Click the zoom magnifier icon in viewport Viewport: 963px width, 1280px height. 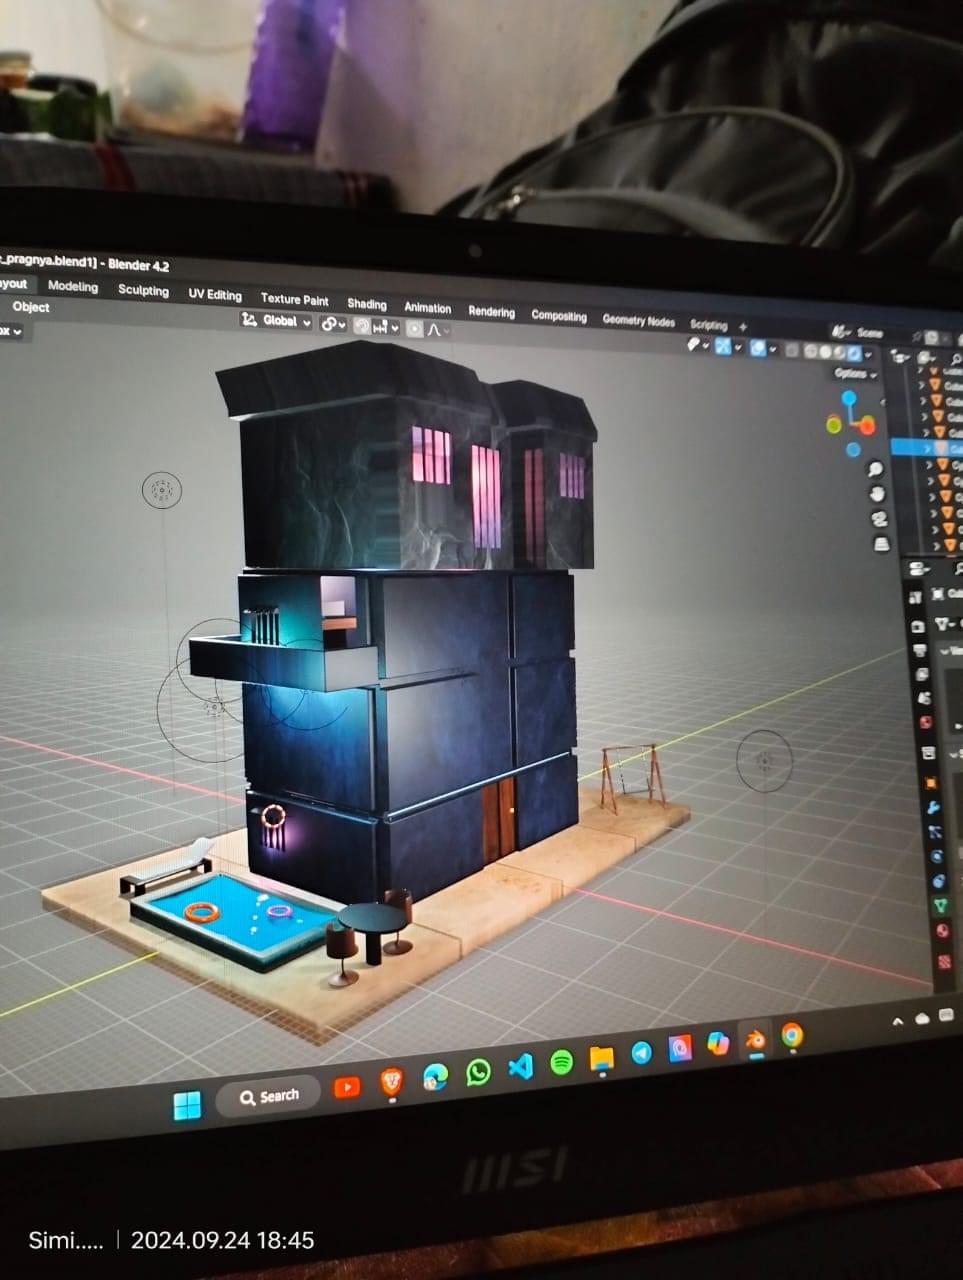(875, 469)
